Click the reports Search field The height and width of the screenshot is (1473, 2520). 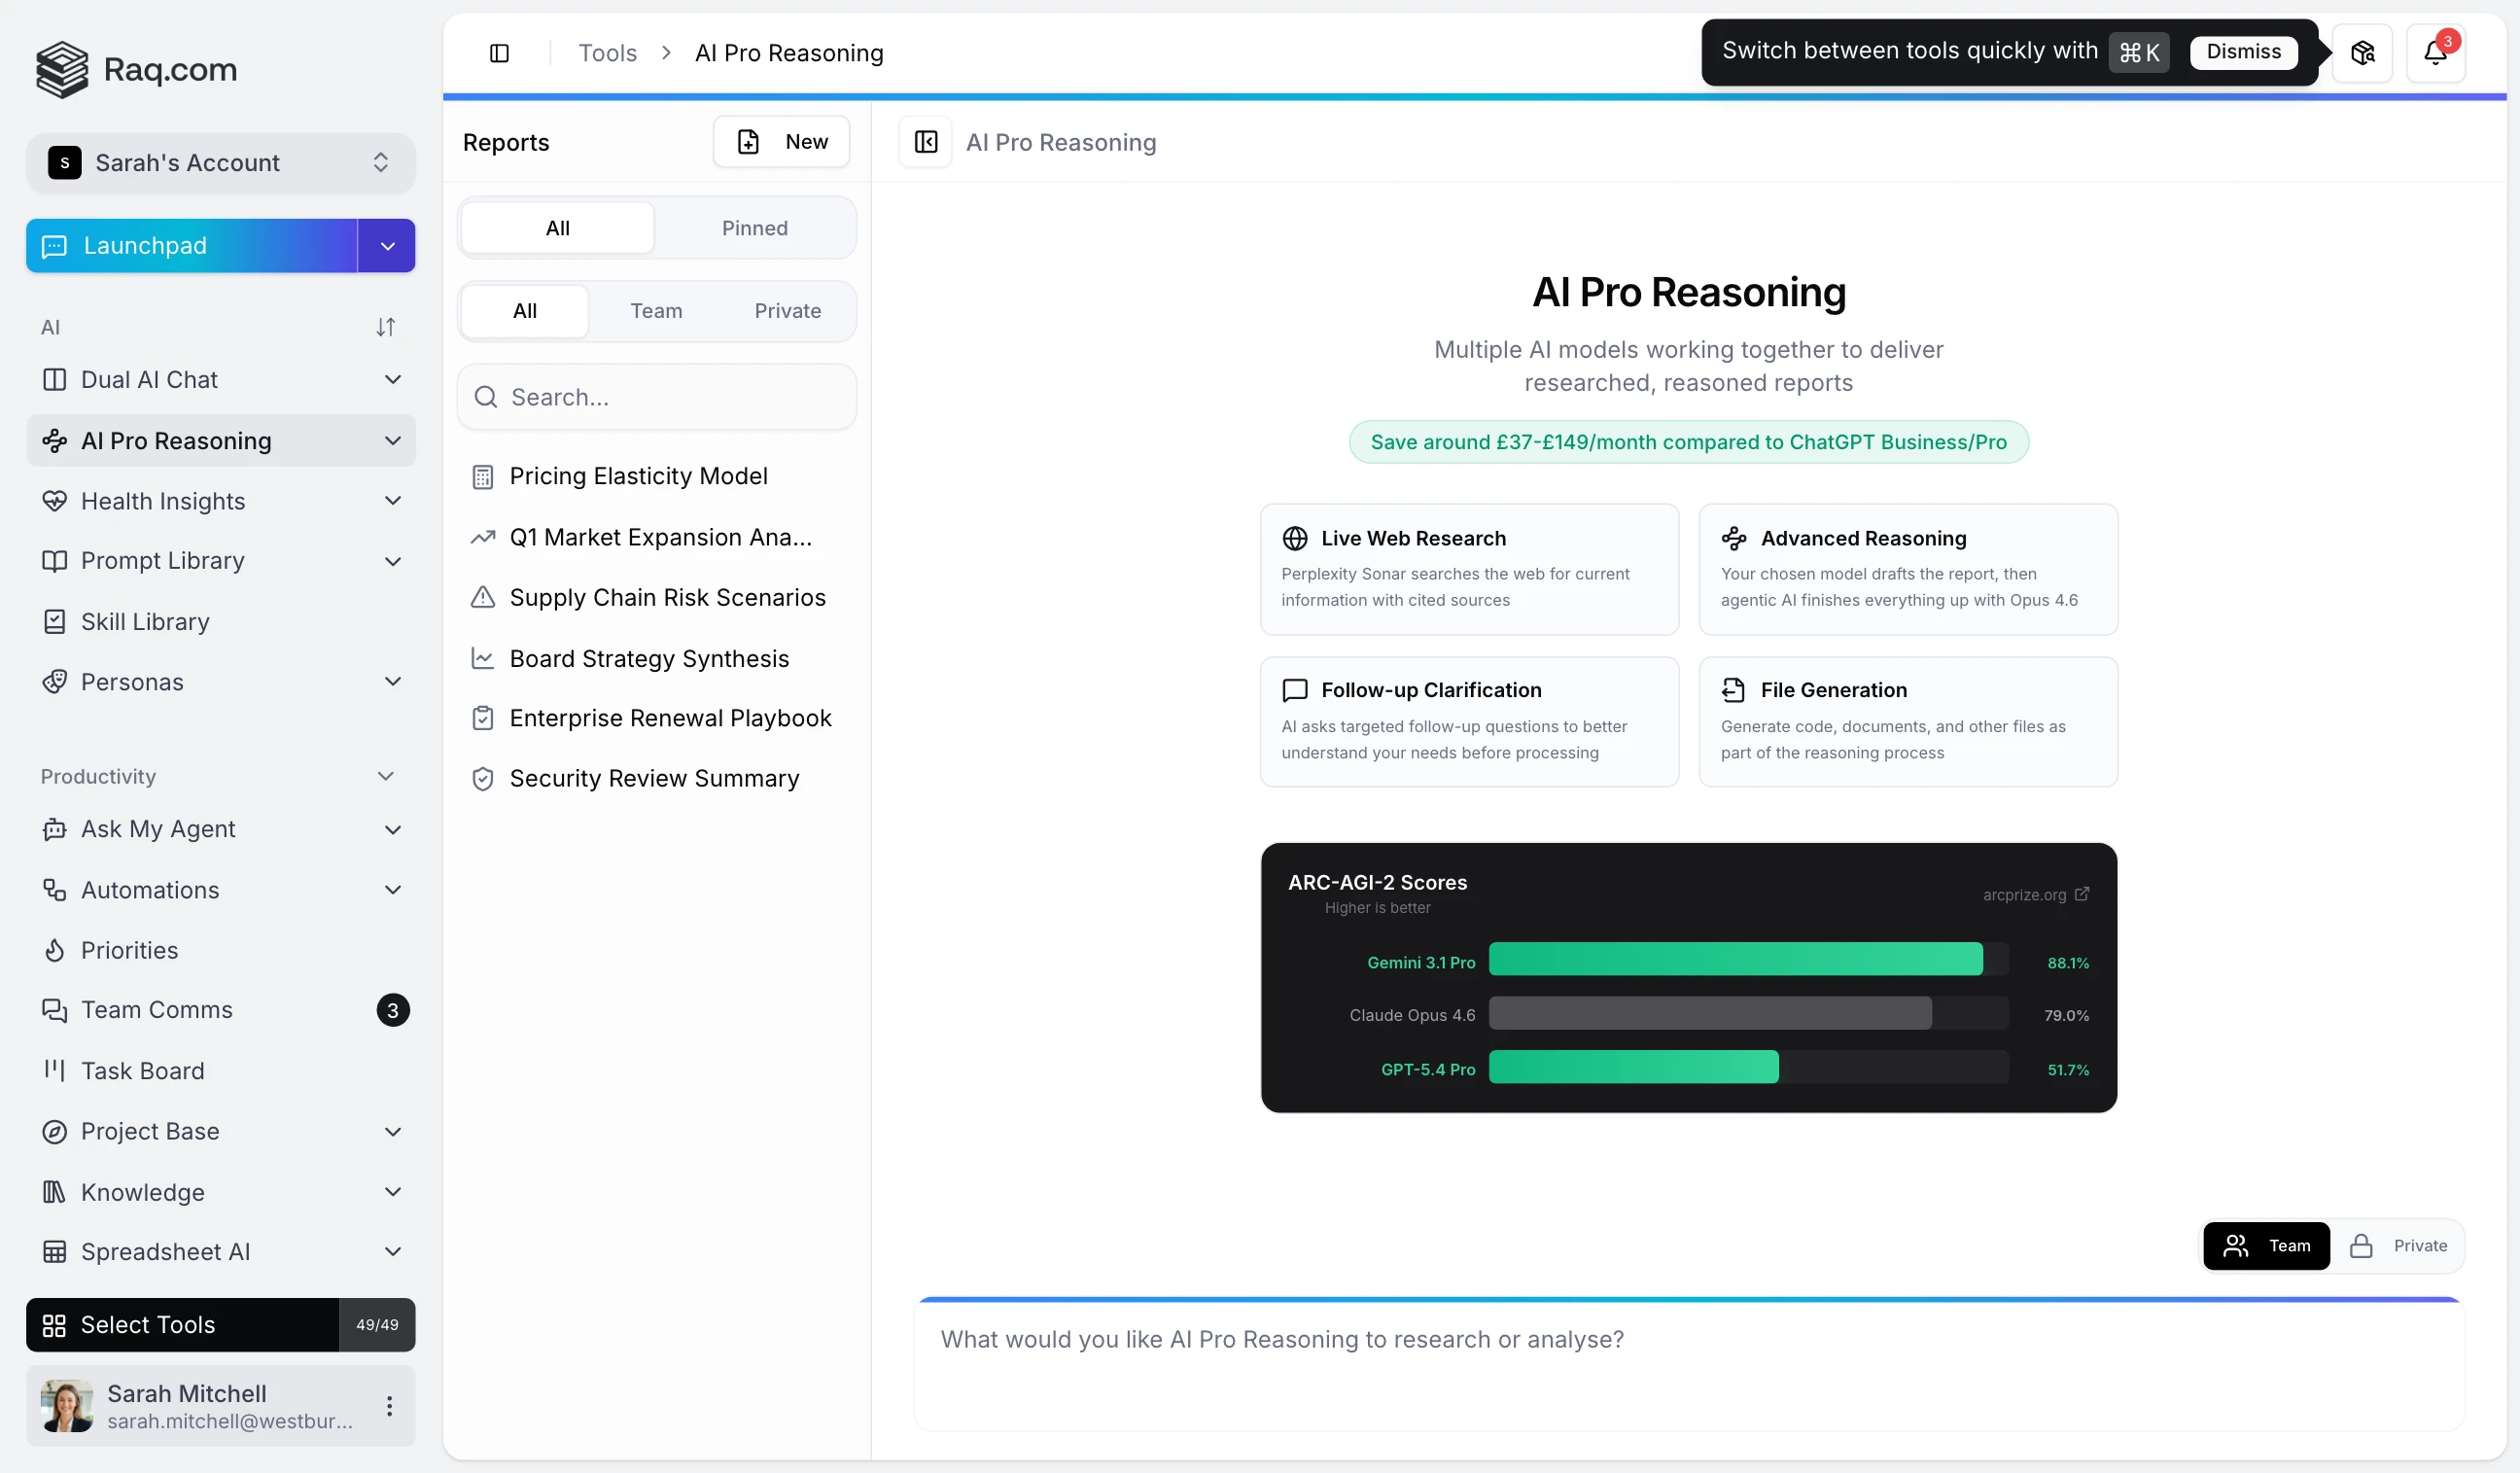pyautogui.click(x=656, y=397)
